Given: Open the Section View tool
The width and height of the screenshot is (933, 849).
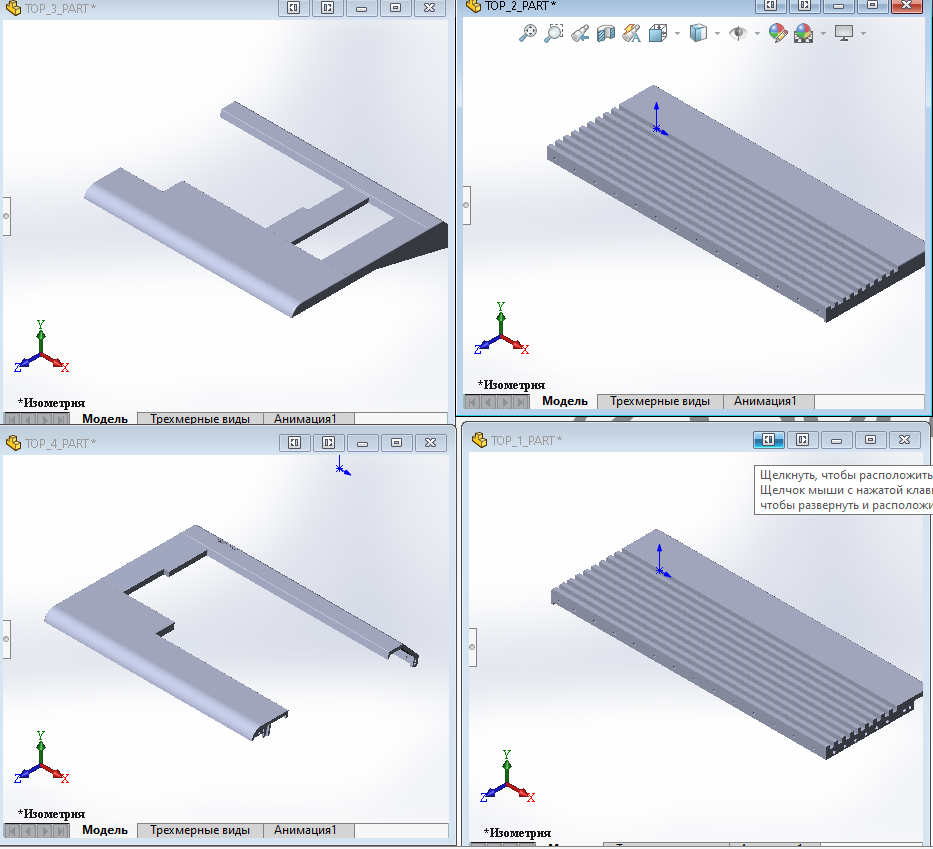Looking at the screenshot, I should 606,32.
